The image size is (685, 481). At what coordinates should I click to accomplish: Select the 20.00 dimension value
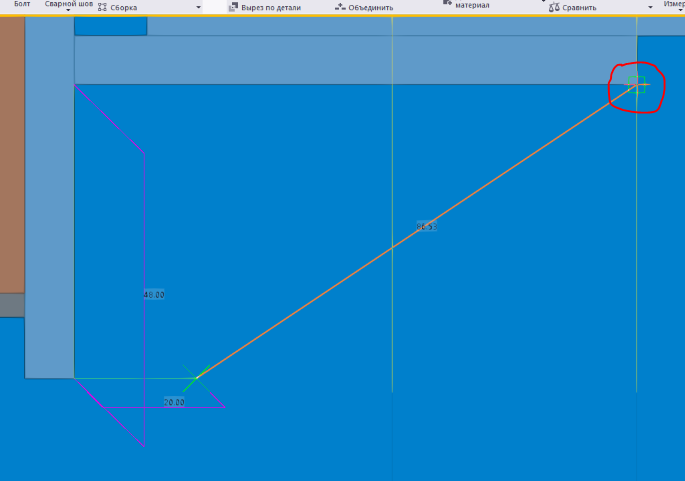click(x=174, y=402)
